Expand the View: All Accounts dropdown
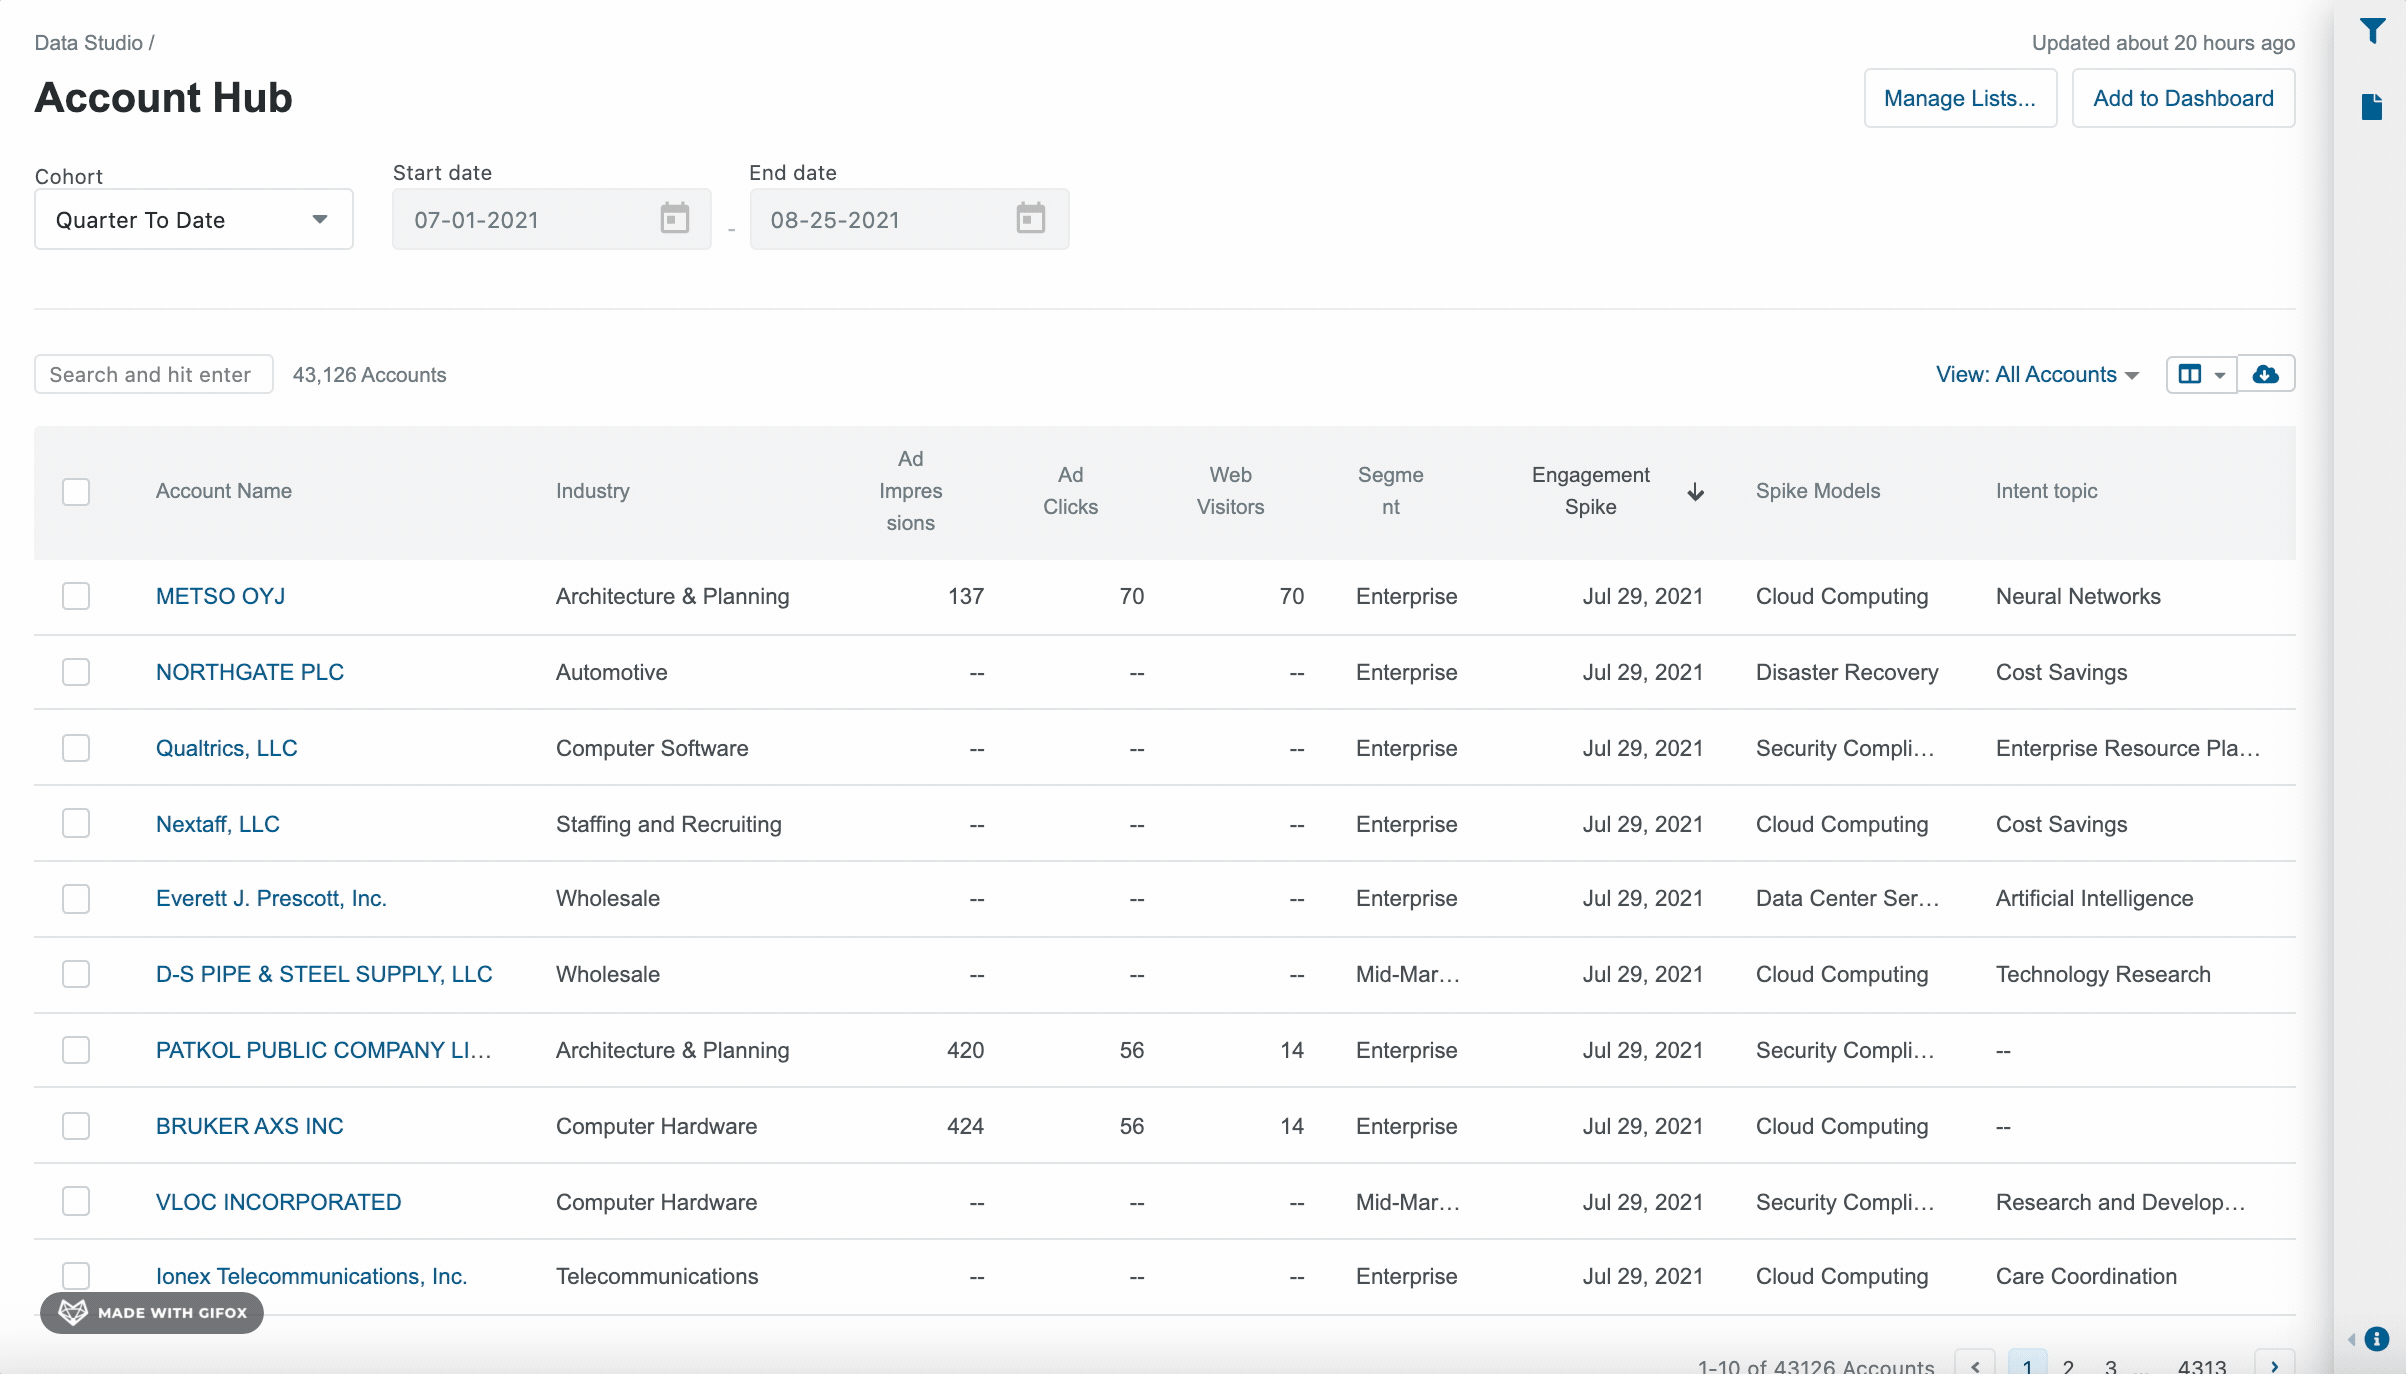 (x=2037, y=374)
